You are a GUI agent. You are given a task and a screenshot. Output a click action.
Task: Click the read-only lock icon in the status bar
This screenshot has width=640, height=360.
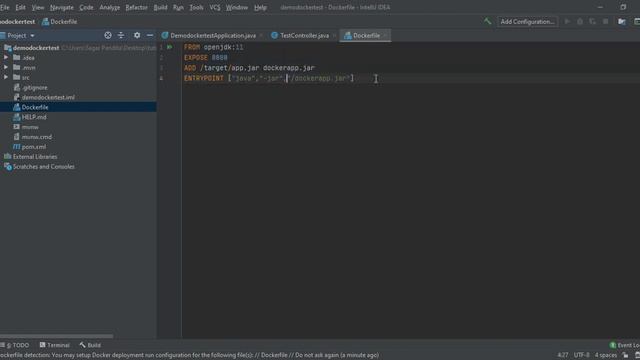coord(625,355)
